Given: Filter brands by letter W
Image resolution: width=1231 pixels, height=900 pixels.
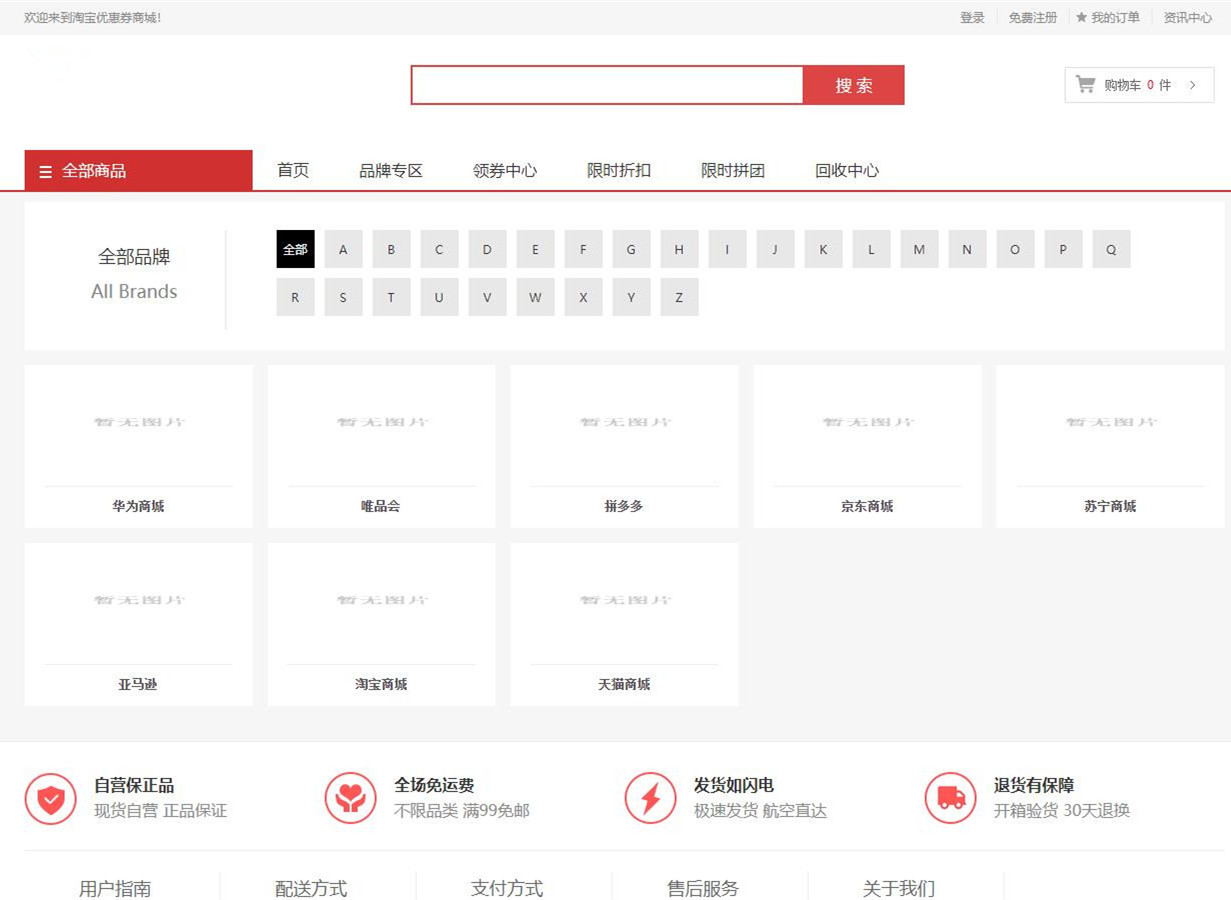Looking at the screenshot, I should point(535,297).
